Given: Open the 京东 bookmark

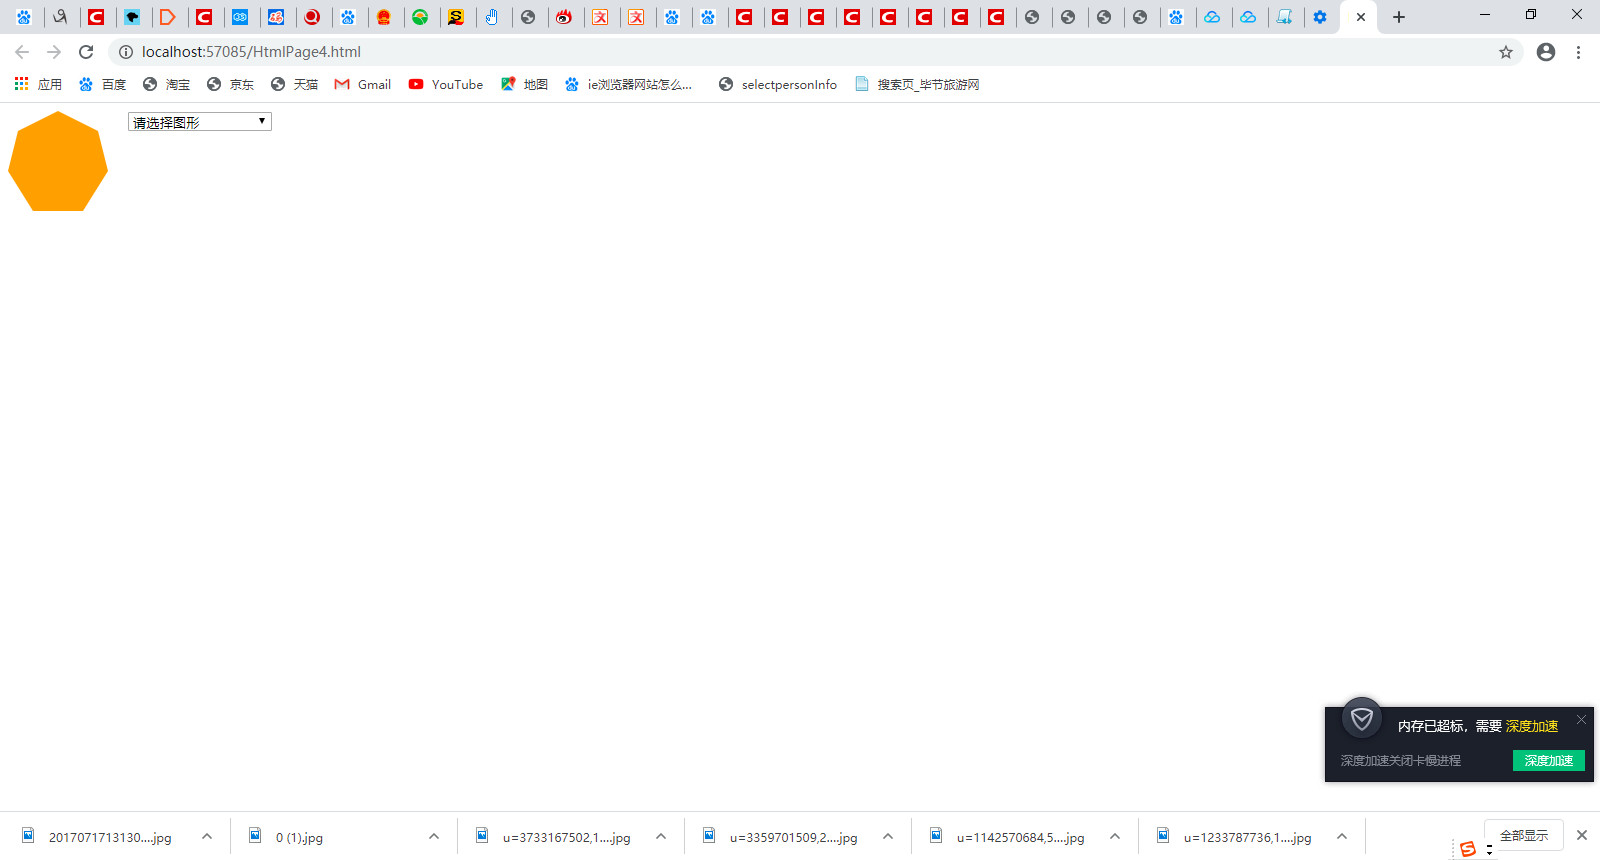Looking at the screenshot, I should pyautogui.click(x=230, y=84).
